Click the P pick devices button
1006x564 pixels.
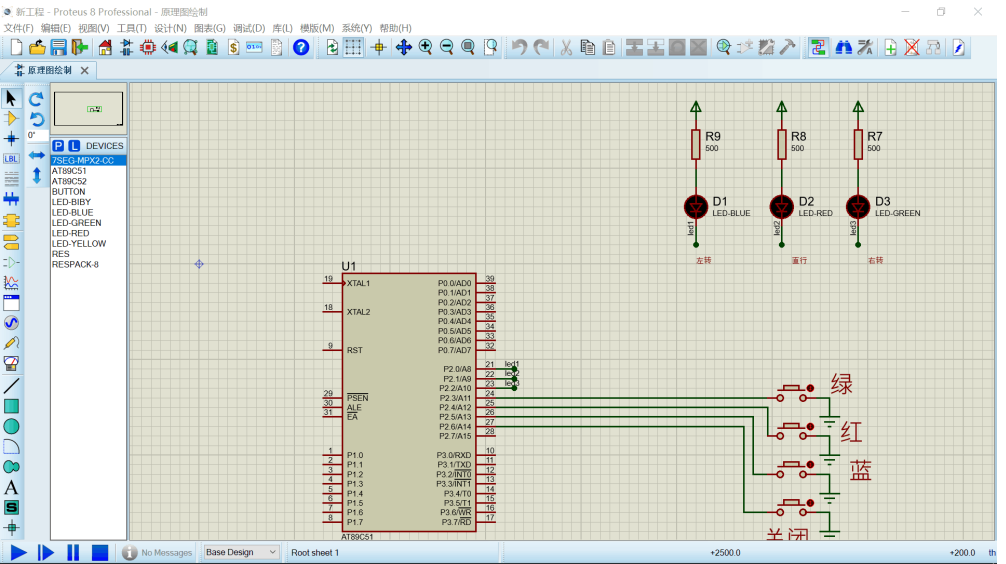tap(58, 146)
